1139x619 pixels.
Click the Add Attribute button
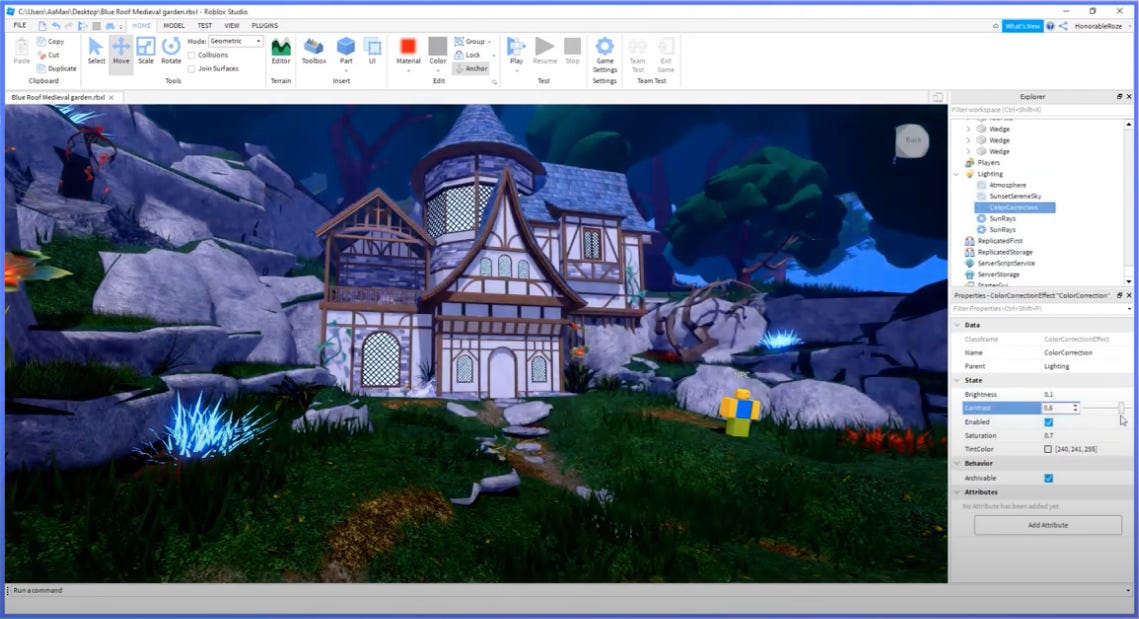tap(1047, 525)
